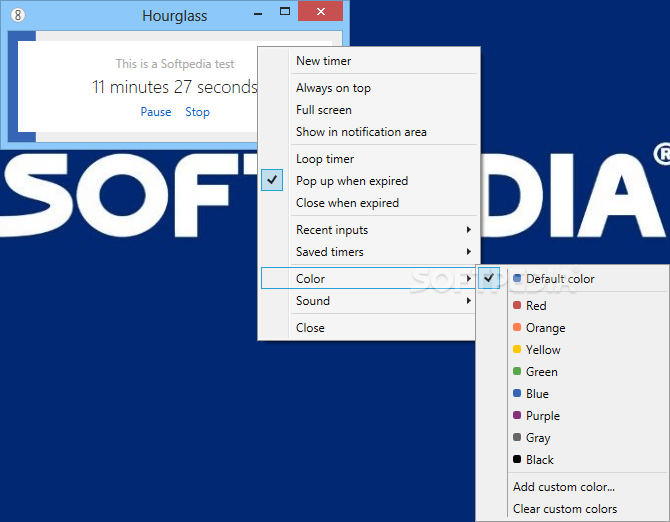Enable Close when expired option
The image size is (670, 522).
[369, 202]
